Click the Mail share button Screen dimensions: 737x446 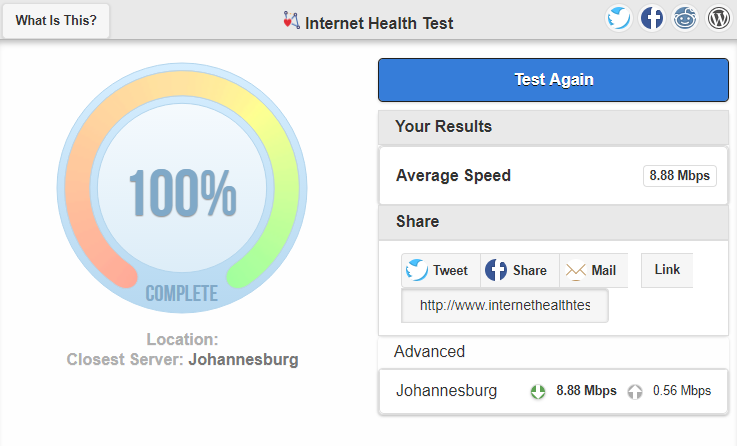click(594, 270)
